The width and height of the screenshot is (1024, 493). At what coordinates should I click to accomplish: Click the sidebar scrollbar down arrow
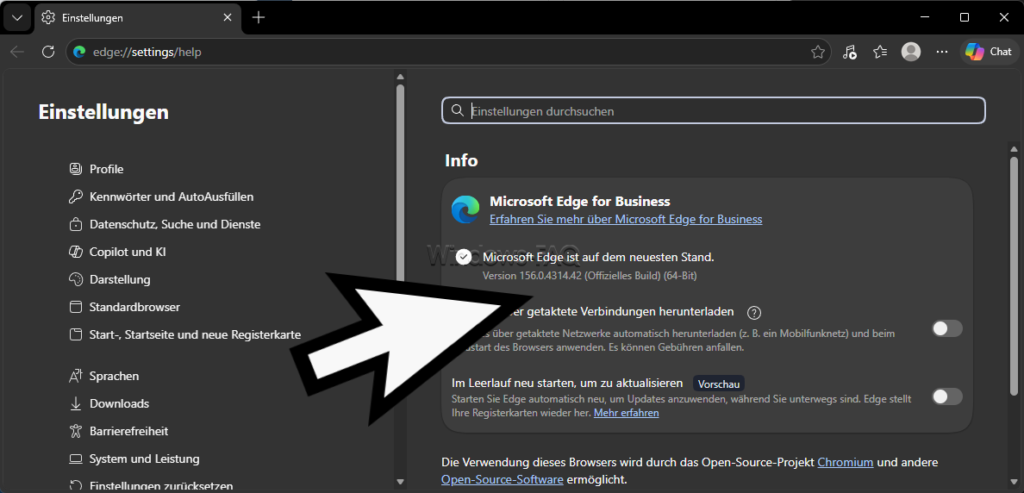400,482
